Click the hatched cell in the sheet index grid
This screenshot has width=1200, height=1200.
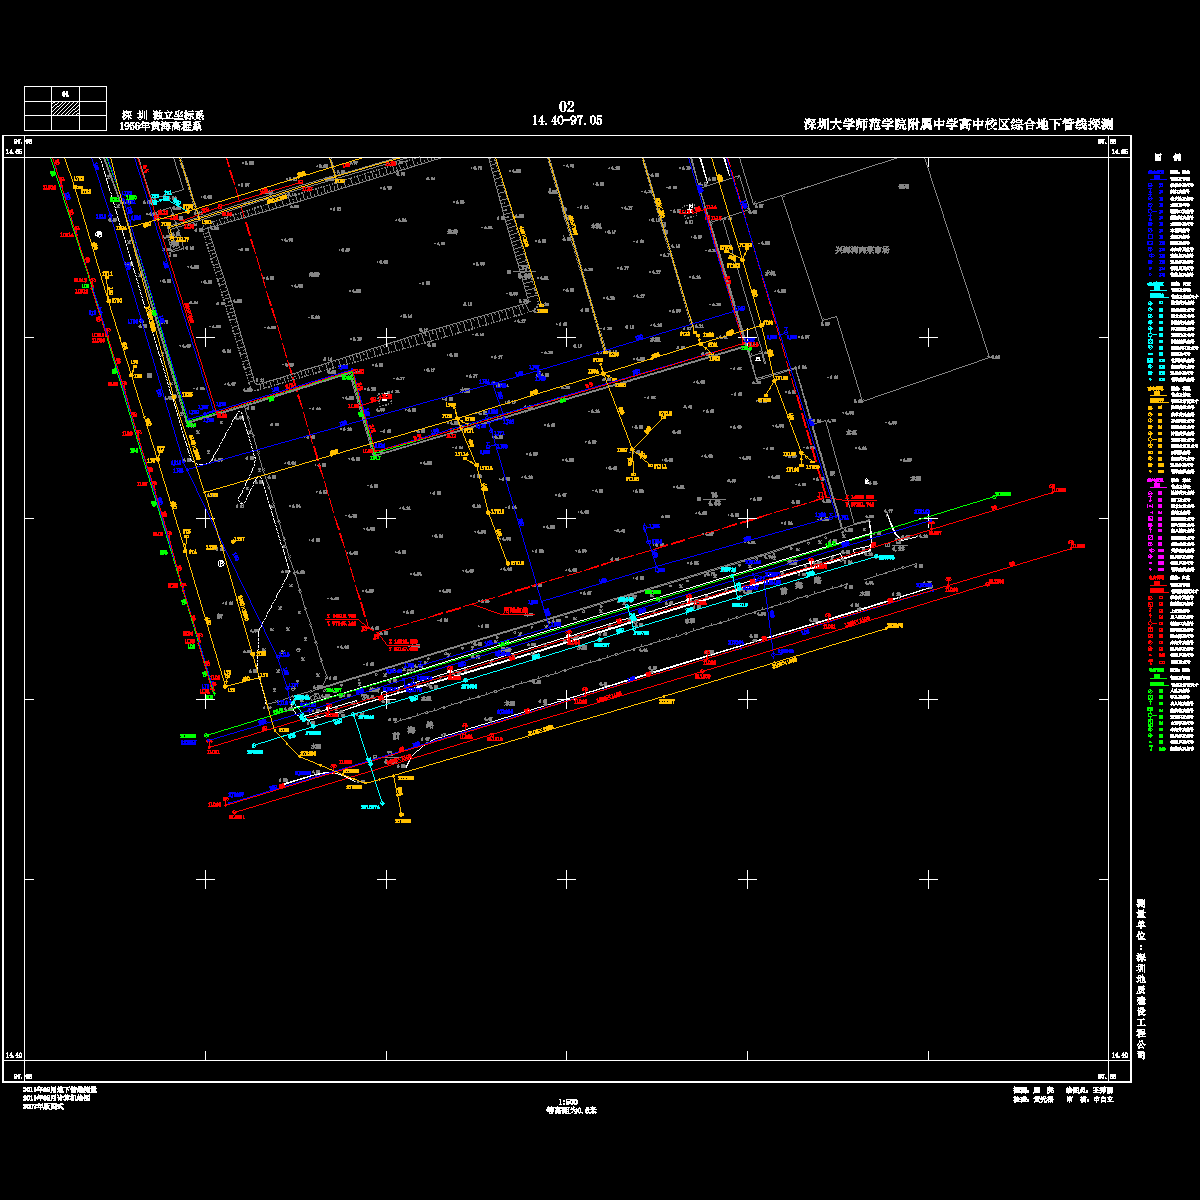click(65, 112)
